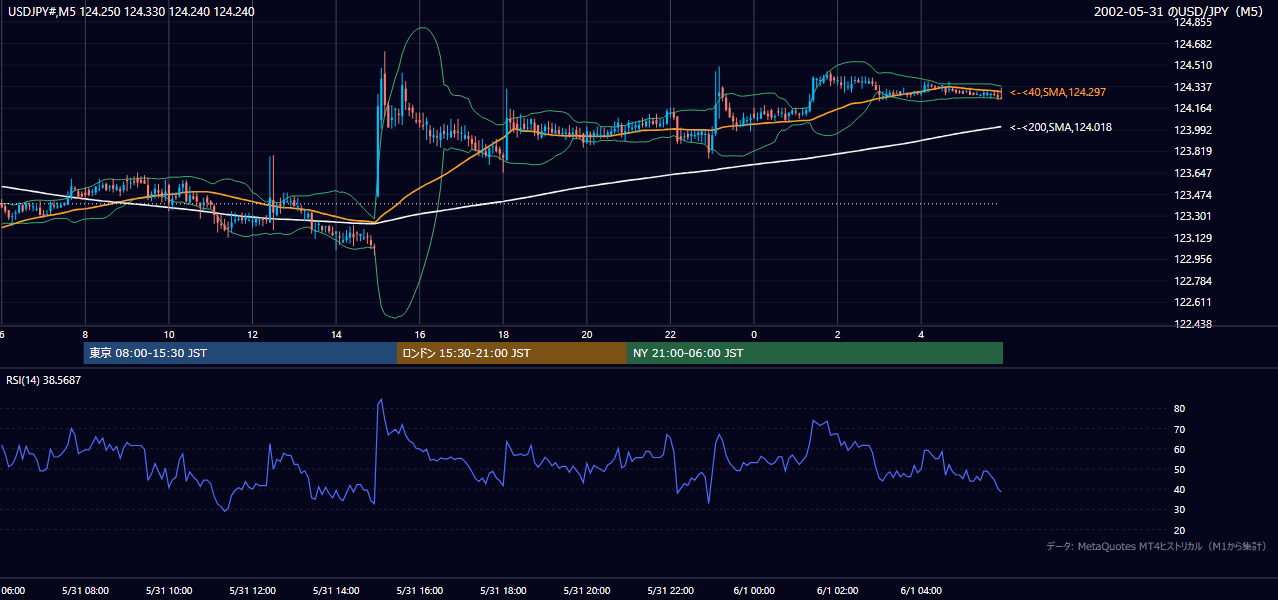Click price axis value 123.647

(1192, 173)
